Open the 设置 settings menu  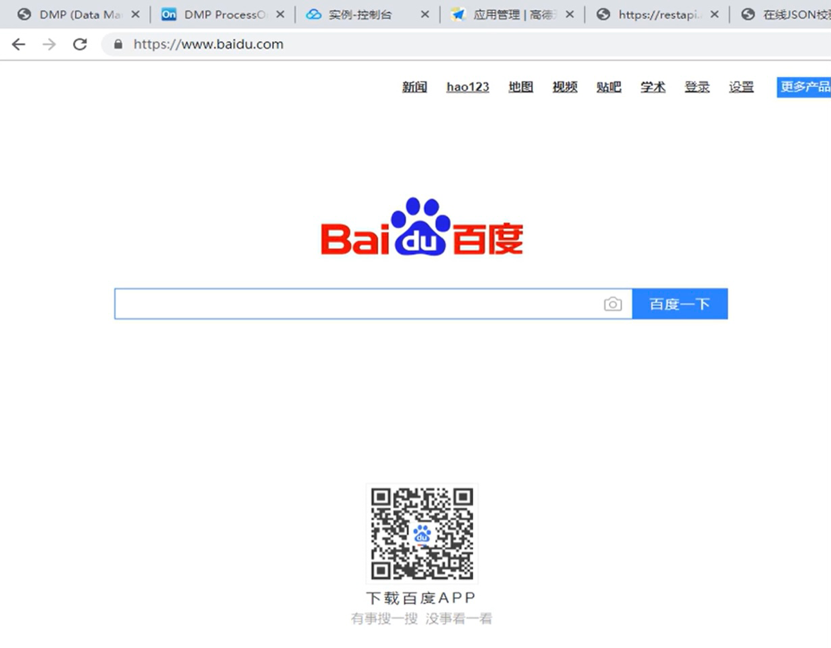pos(741,87)
